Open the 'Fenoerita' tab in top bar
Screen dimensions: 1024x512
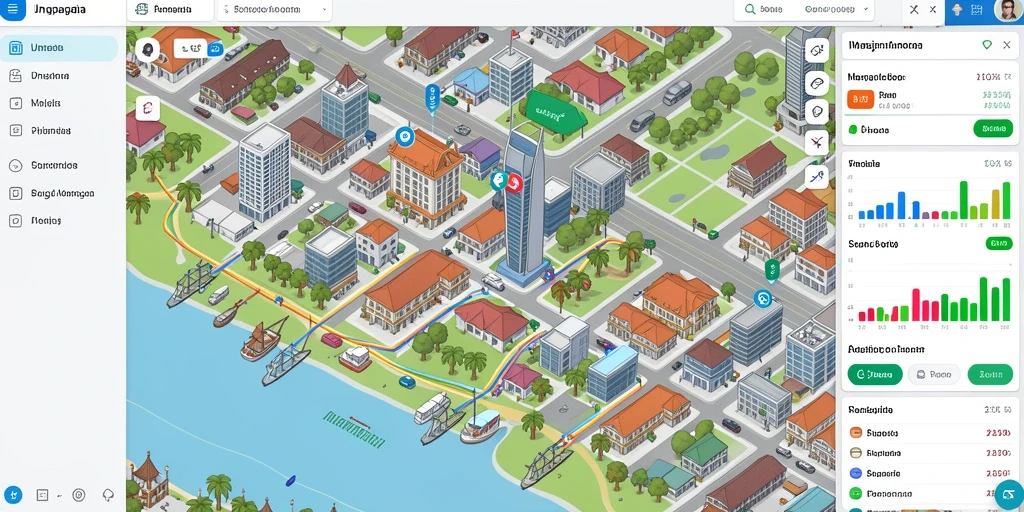click(x=169, y=10)
